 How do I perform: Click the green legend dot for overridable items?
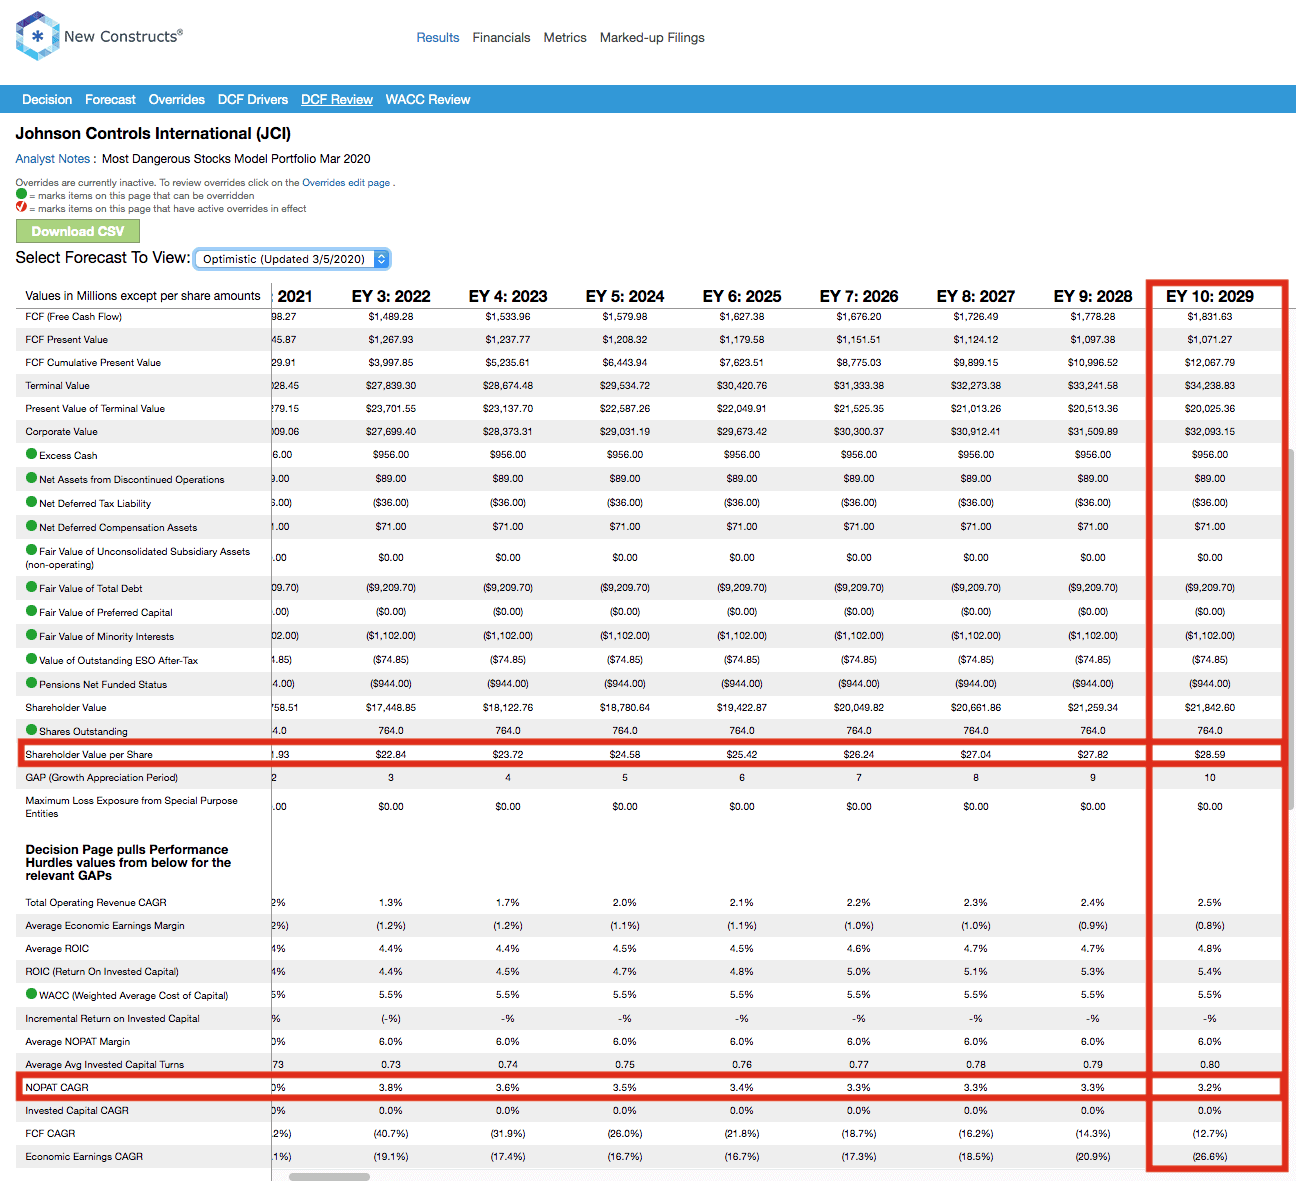(21, 194)
